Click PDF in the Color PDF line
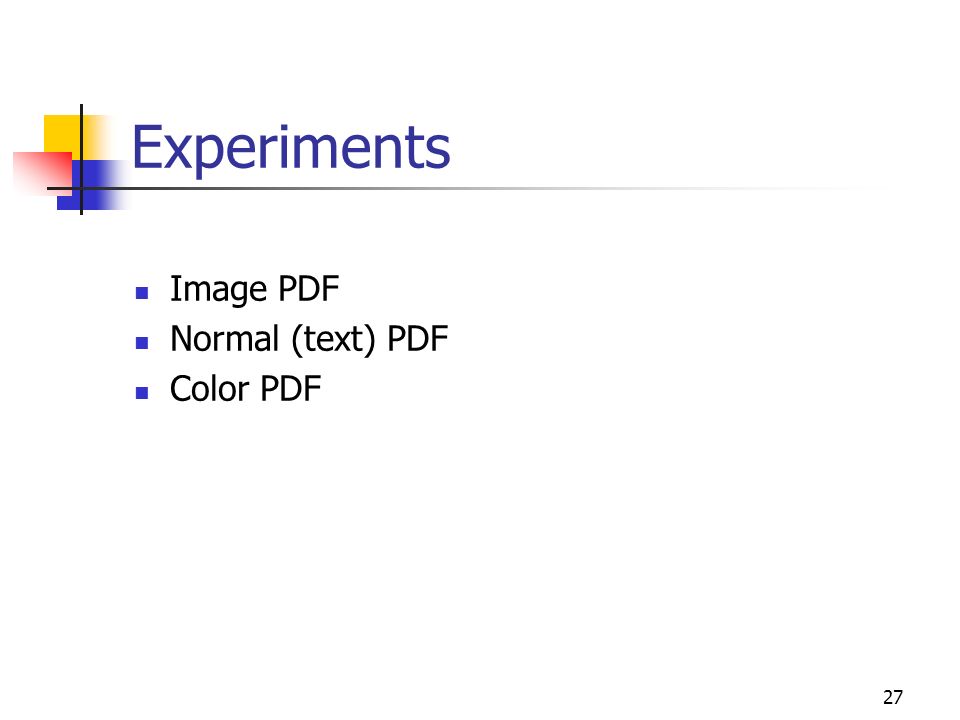Image resolution: width=960 pixels, height=720 pixels. point(291,389)
